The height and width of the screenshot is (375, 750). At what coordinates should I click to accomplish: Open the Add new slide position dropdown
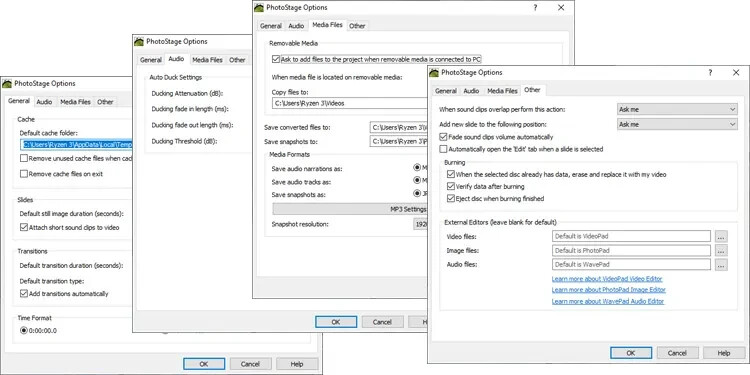coord(677,124)
